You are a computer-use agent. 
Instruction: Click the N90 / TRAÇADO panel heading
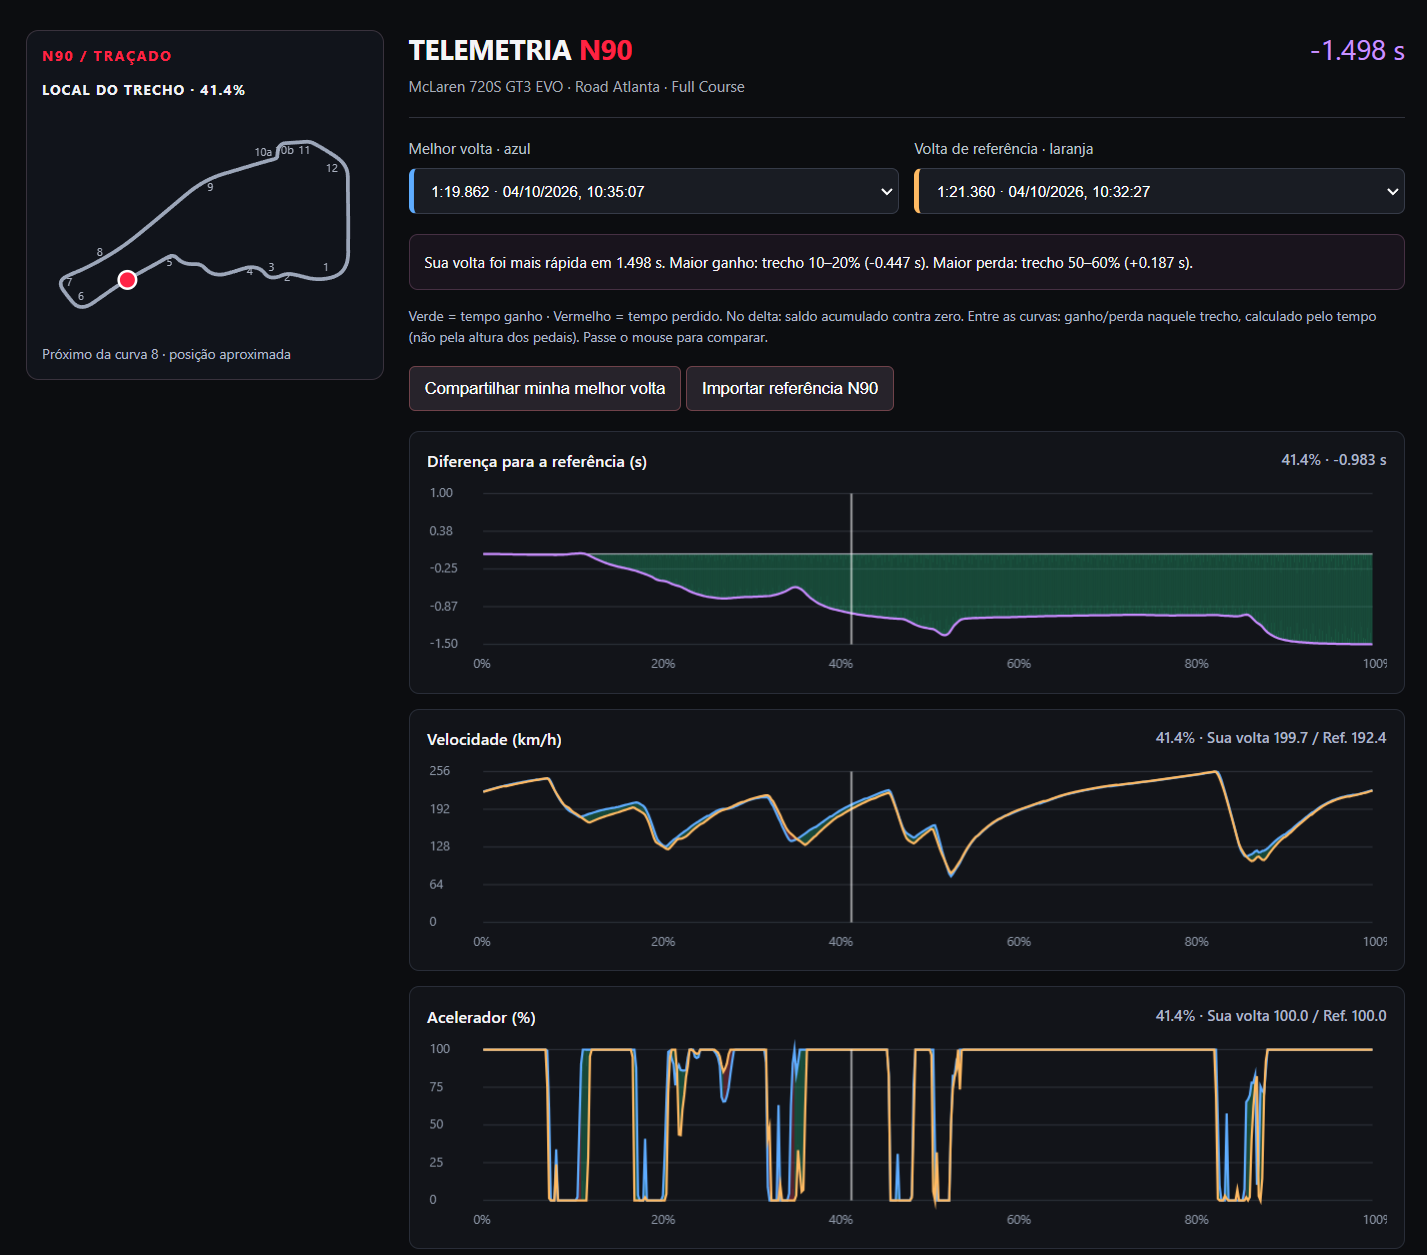click(x=107, y=56)
